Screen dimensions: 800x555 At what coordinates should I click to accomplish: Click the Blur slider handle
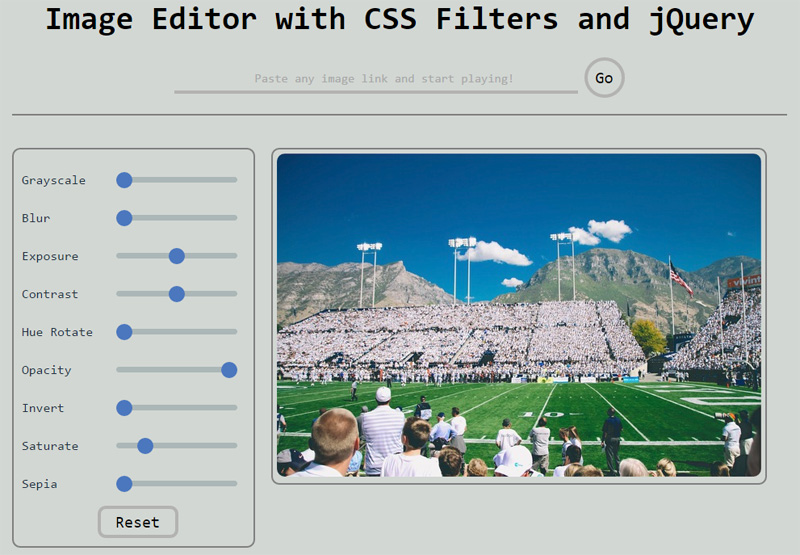pyautogui.click(x=124, y=218)
